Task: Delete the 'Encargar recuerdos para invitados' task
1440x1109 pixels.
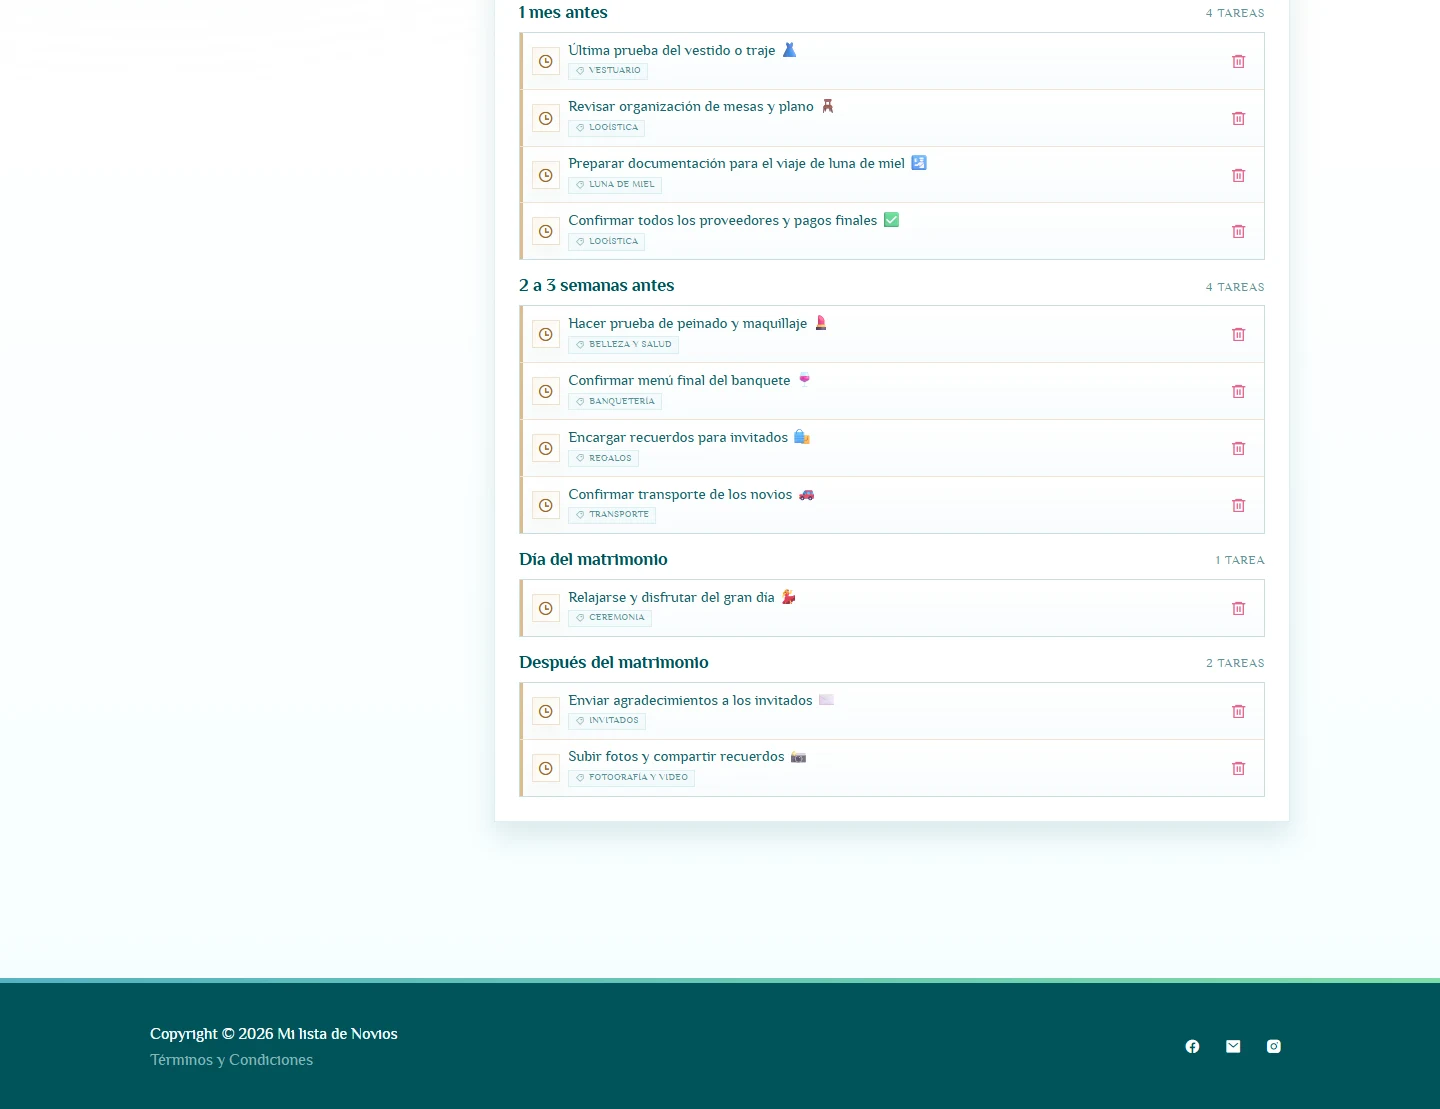Action: point(1238,449)
